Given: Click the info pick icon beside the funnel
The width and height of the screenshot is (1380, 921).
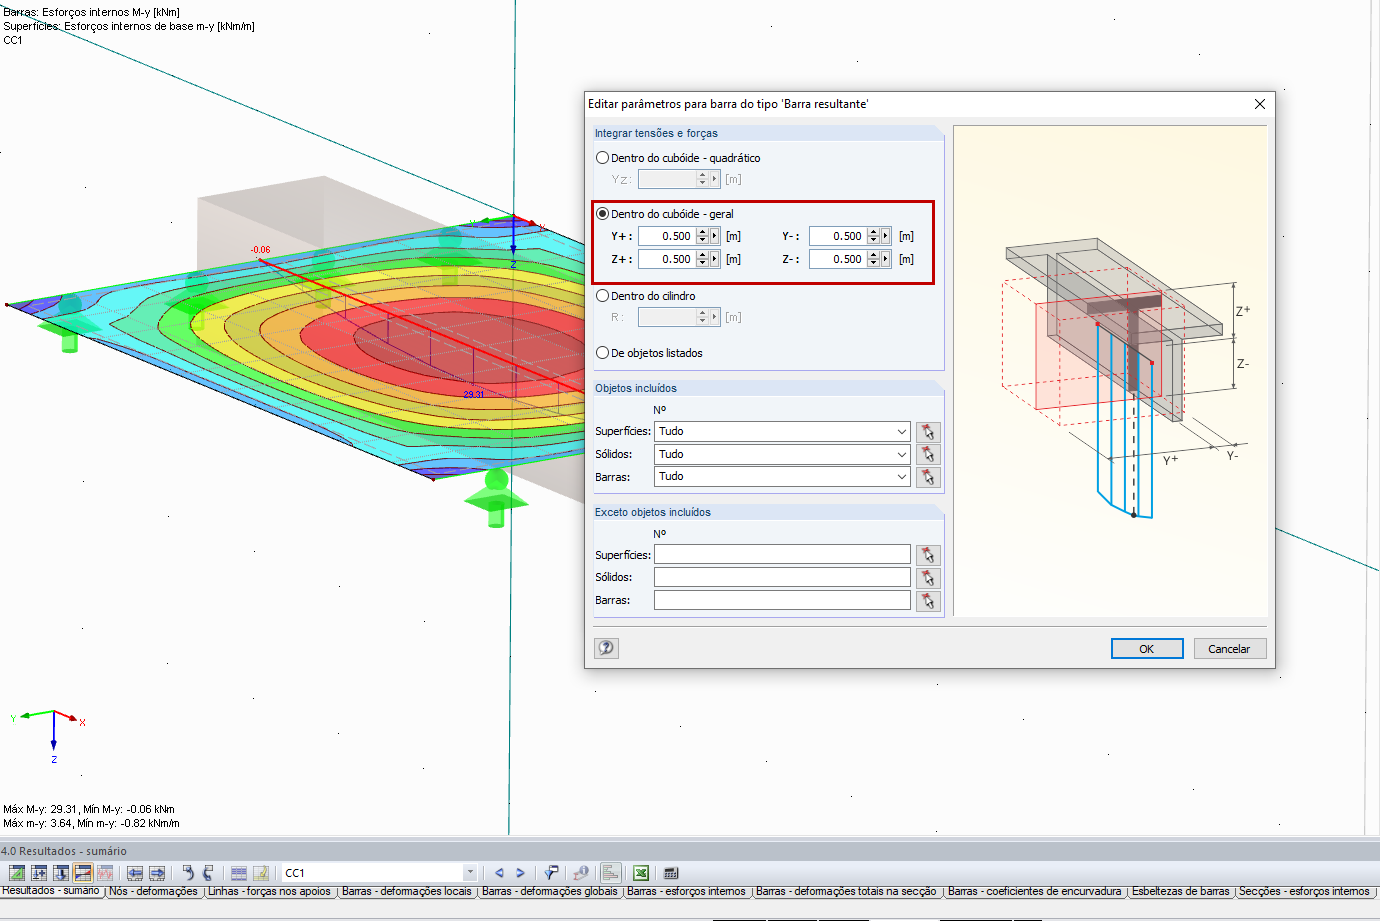Looking at the screenshot, I should (581, 873).
